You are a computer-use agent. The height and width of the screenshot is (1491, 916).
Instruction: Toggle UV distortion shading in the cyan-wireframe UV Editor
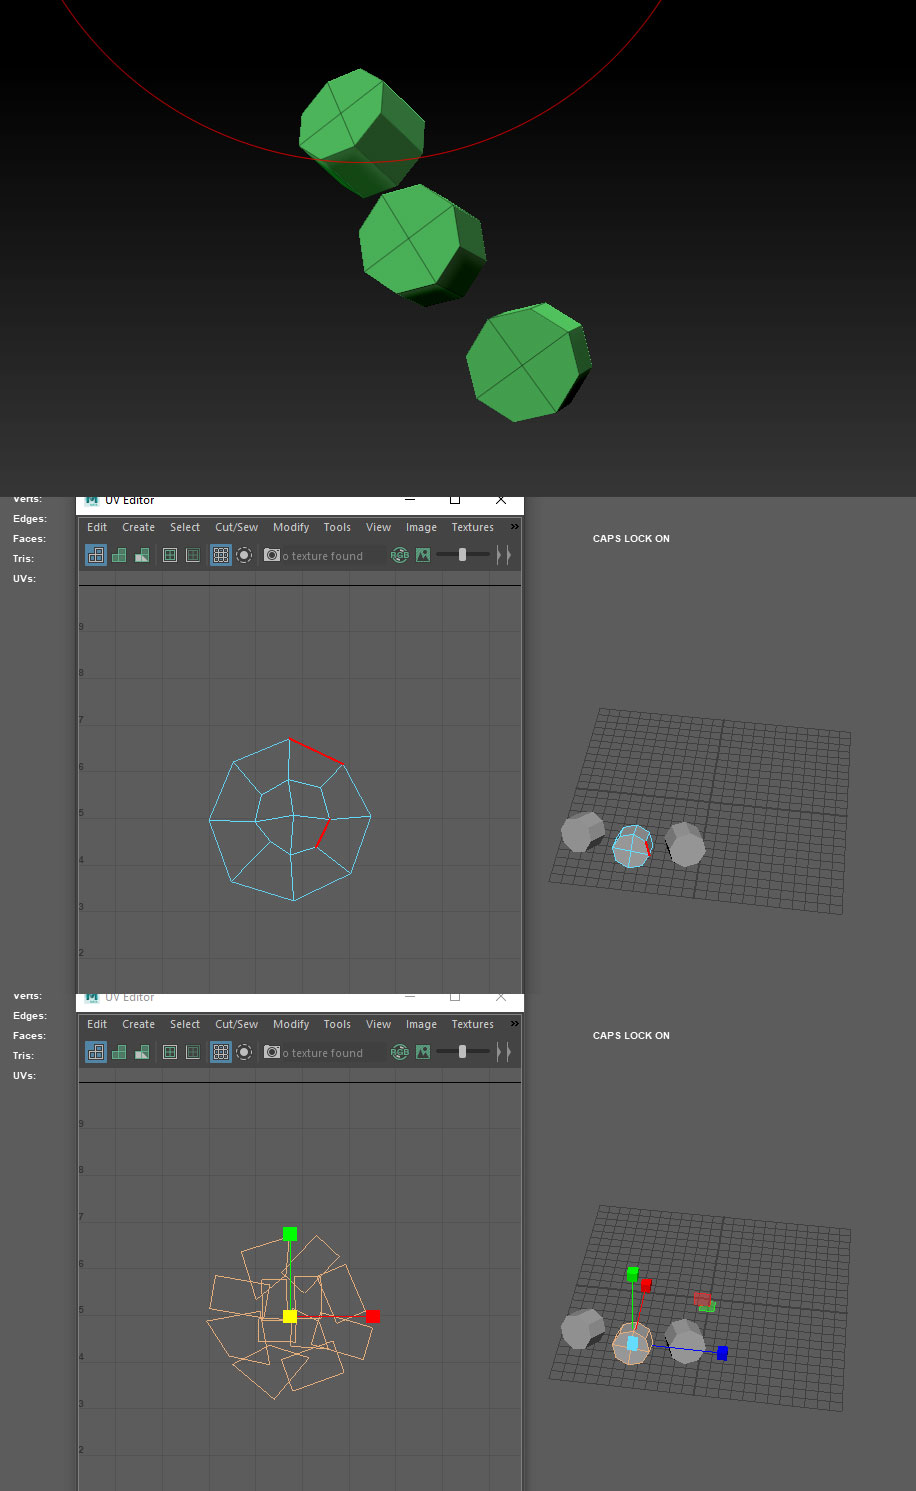coord(142,555)
